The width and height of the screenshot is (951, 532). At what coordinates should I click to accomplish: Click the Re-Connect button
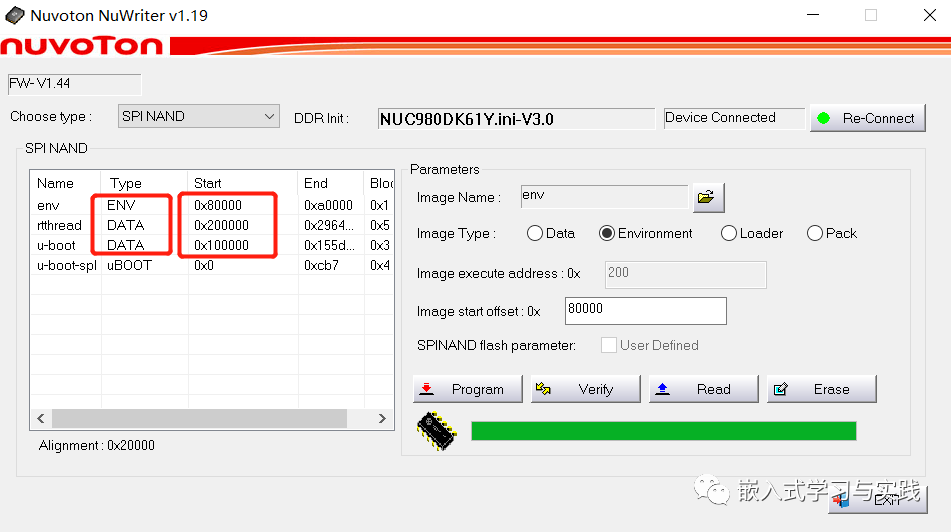click(868, 118)
